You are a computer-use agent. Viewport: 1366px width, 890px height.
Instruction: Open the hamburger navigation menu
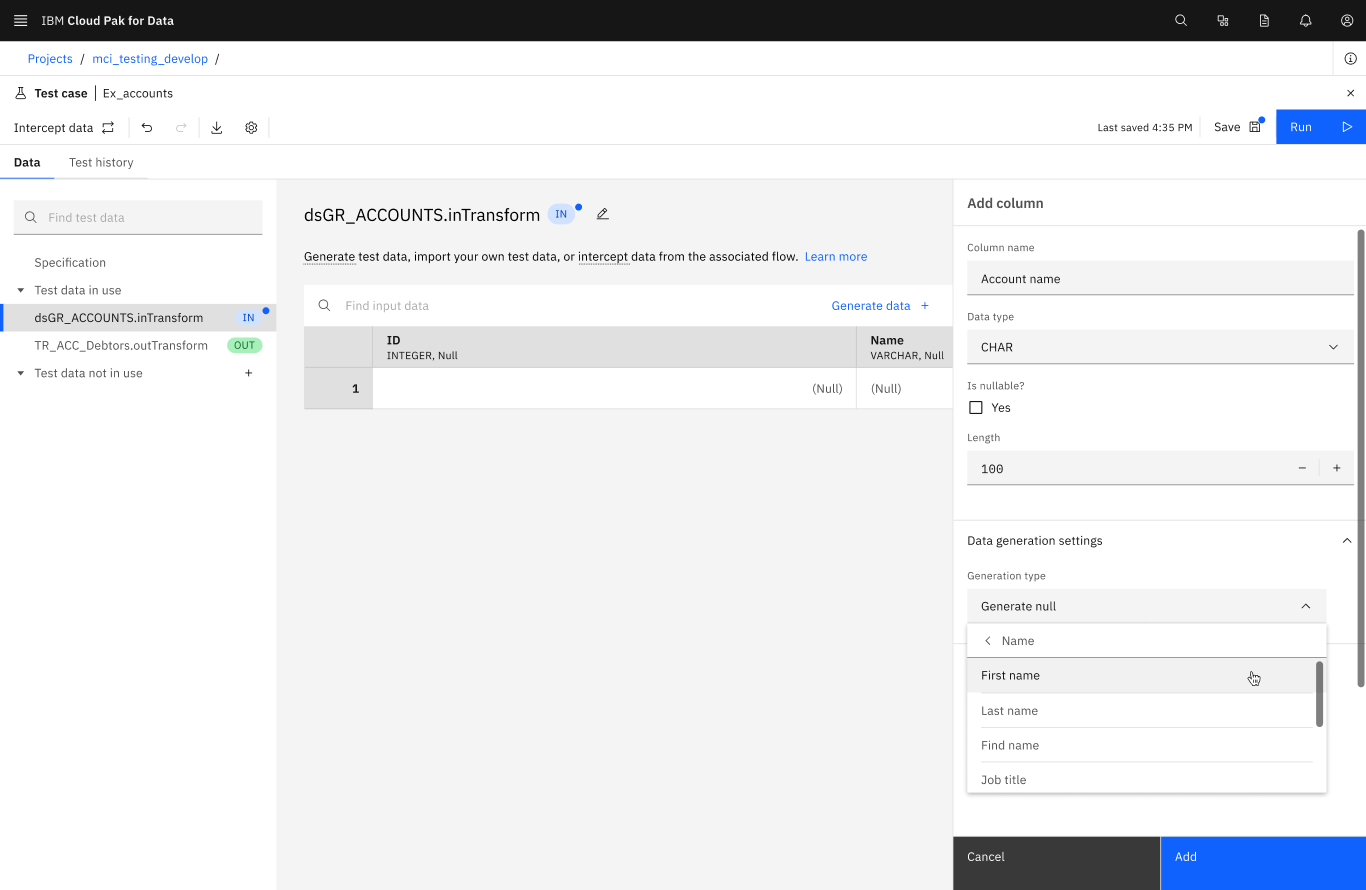click(20, 20)
